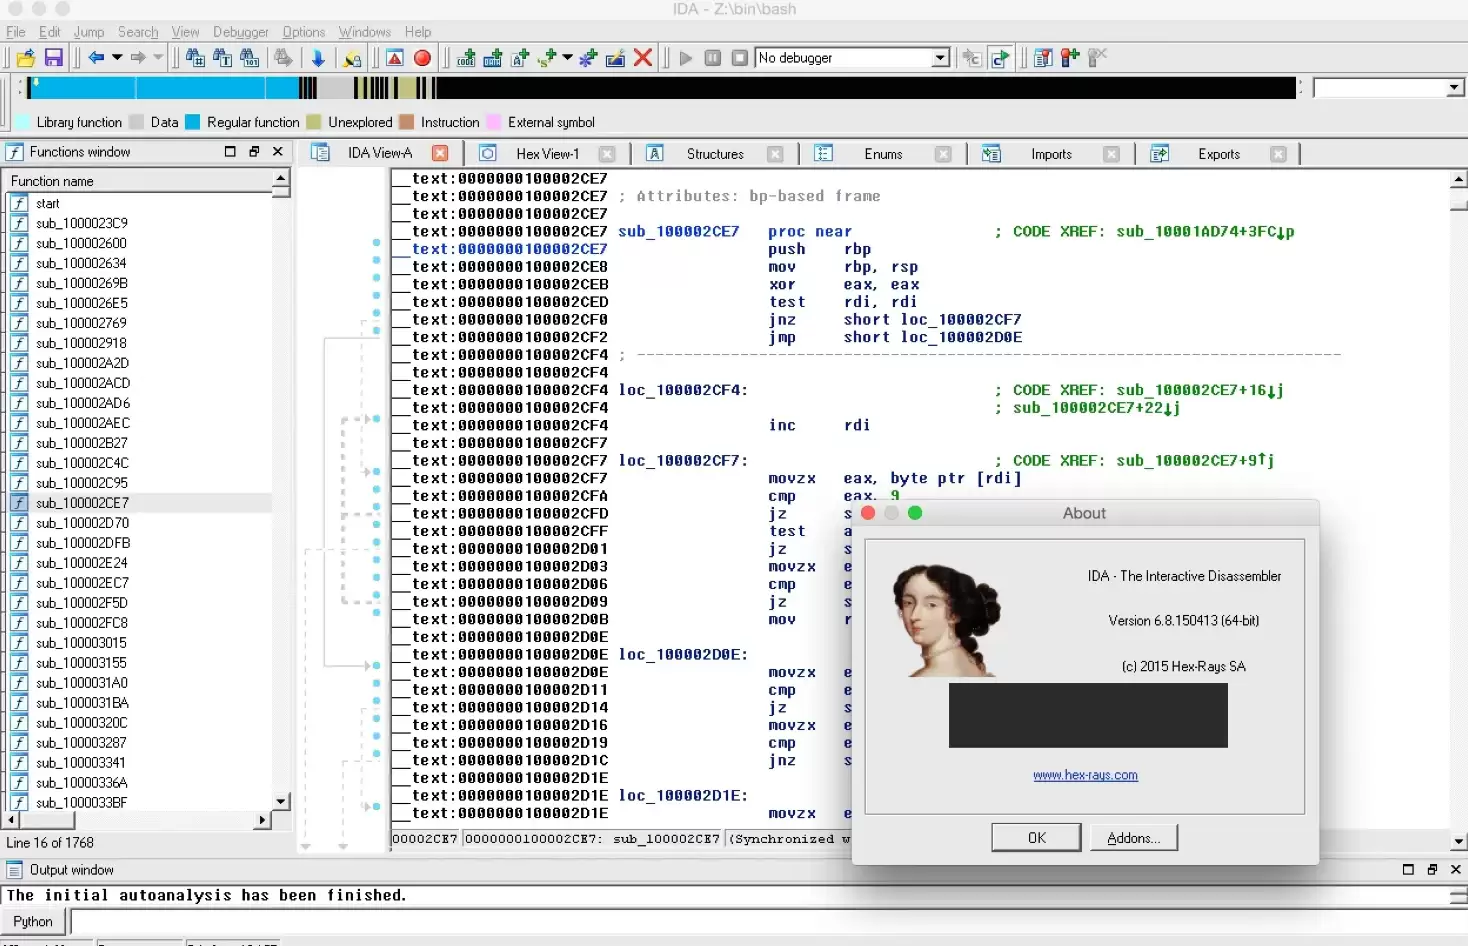Open the File menu
The image size is (1468, 946).
coord(16,32)
